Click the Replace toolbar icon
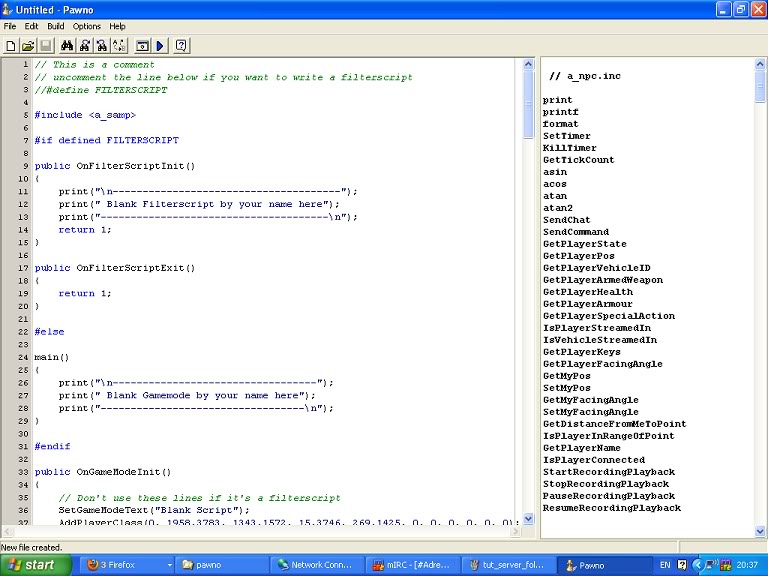The image size is (768, 576). [119, 46]
